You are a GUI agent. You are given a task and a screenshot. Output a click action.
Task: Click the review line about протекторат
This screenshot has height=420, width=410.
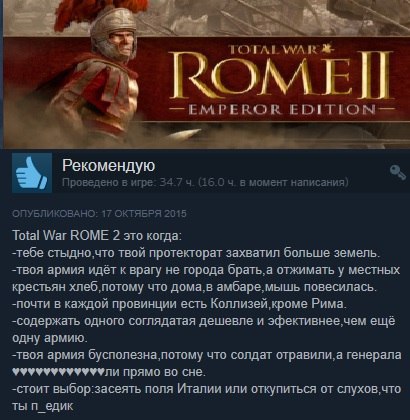196,253
